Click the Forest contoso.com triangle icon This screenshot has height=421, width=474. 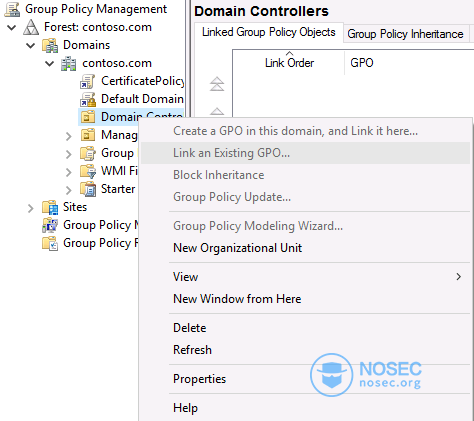[31, 27]
